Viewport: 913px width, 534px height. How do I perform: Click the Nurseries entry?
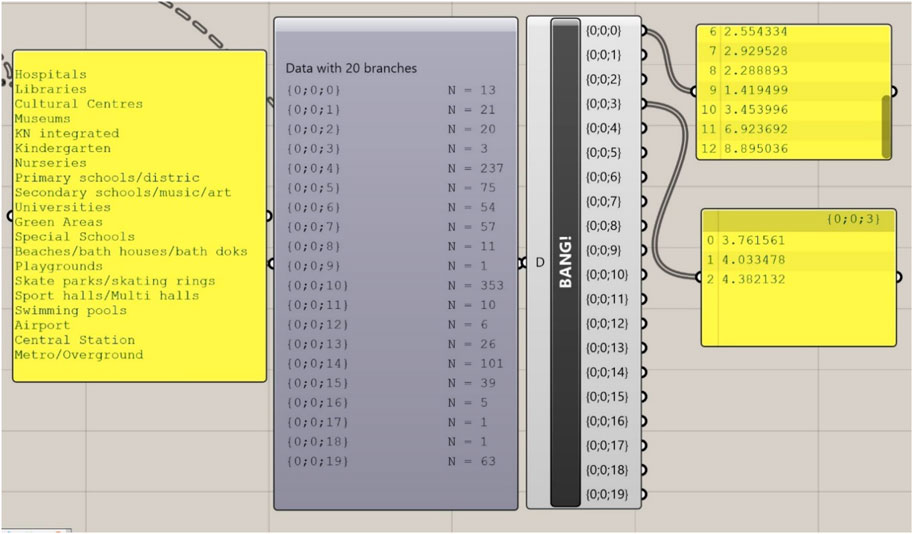click(x=51, y=163)
